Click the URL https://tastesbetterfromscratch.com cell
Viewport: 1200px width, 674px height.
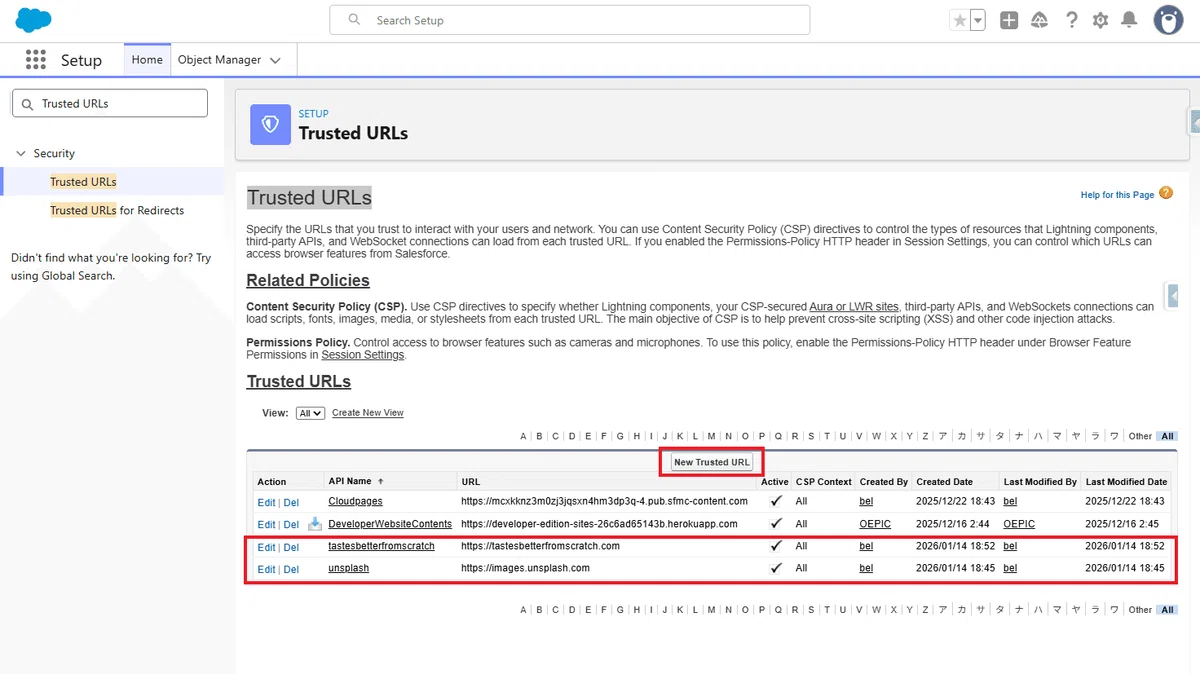(540, 546)
